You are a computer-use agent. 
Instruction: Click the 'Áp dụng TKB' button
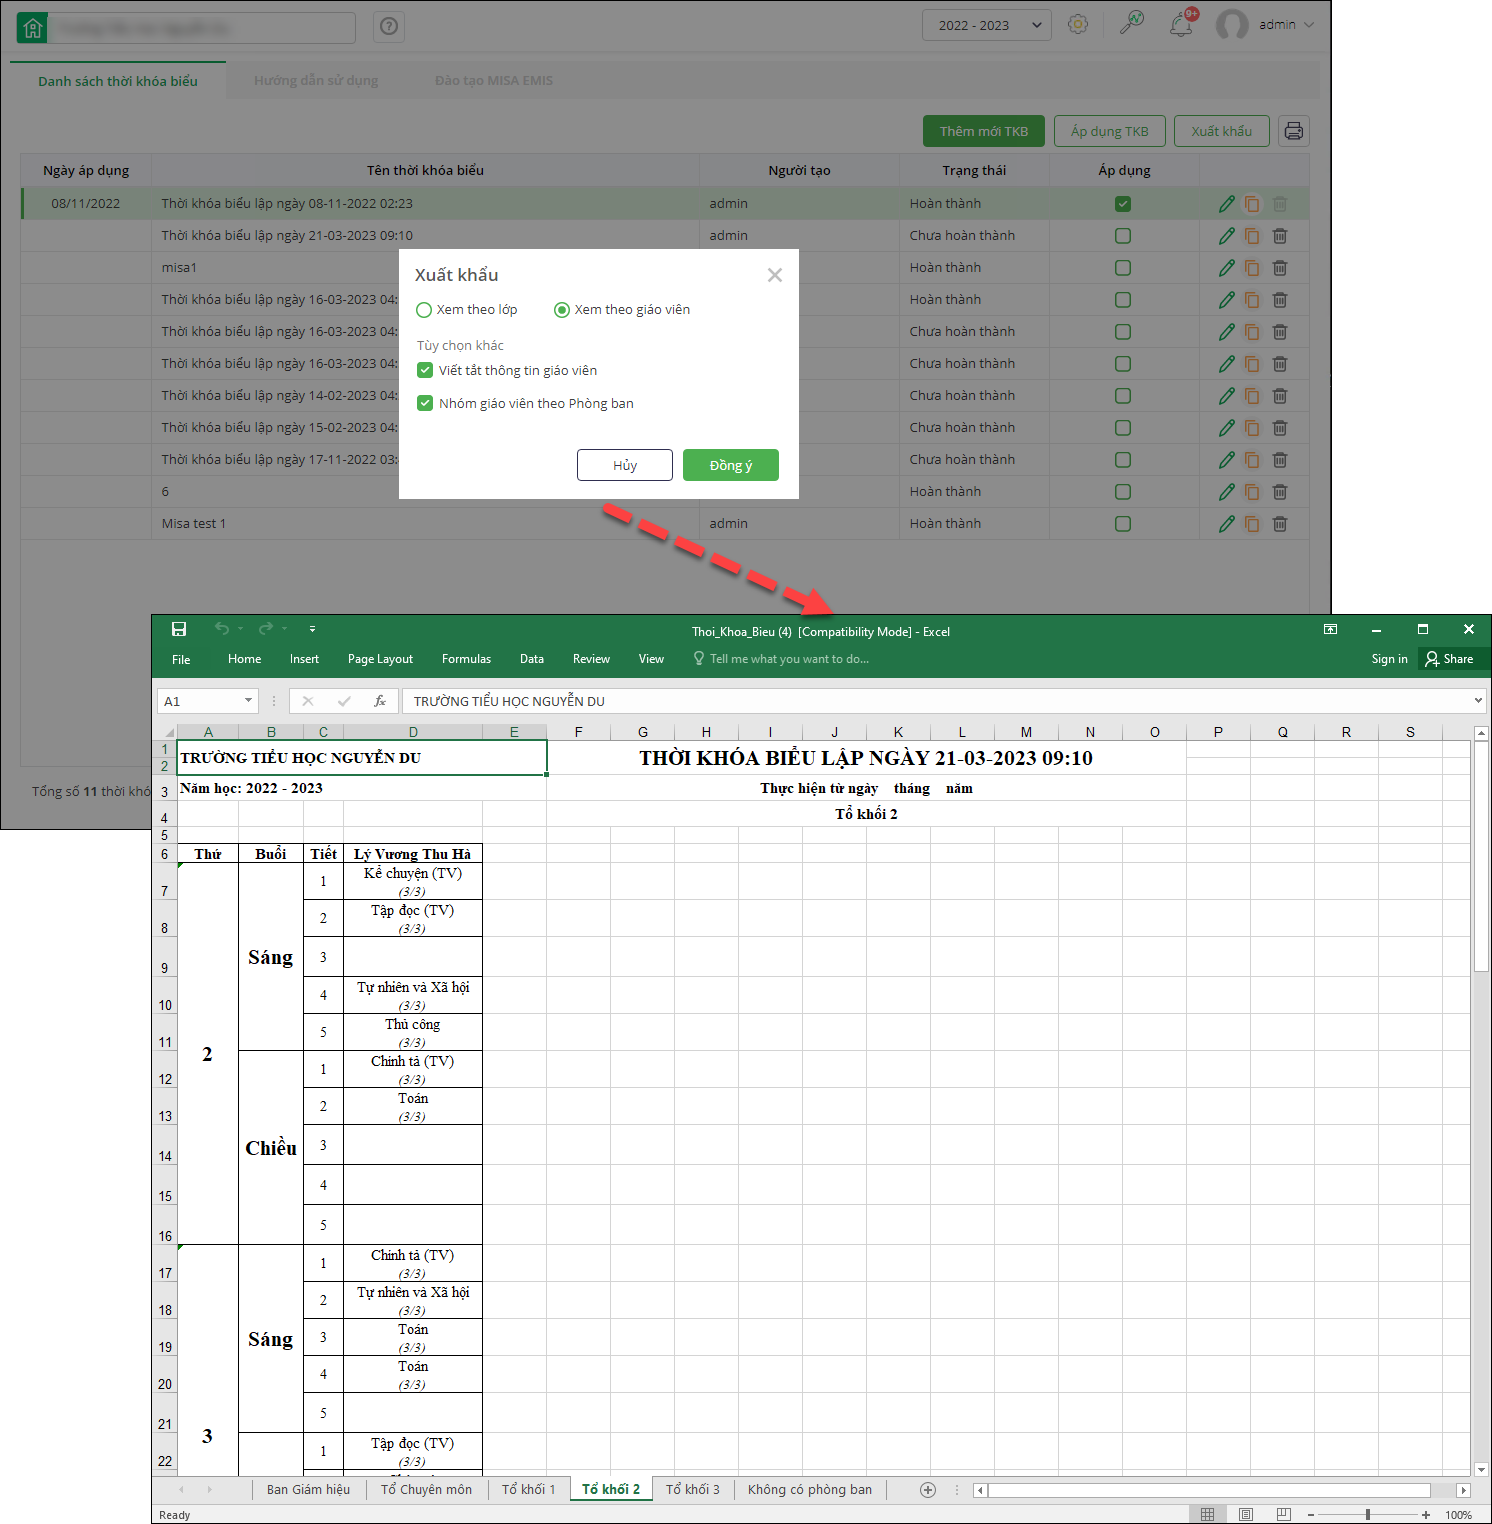point(1110,131)
